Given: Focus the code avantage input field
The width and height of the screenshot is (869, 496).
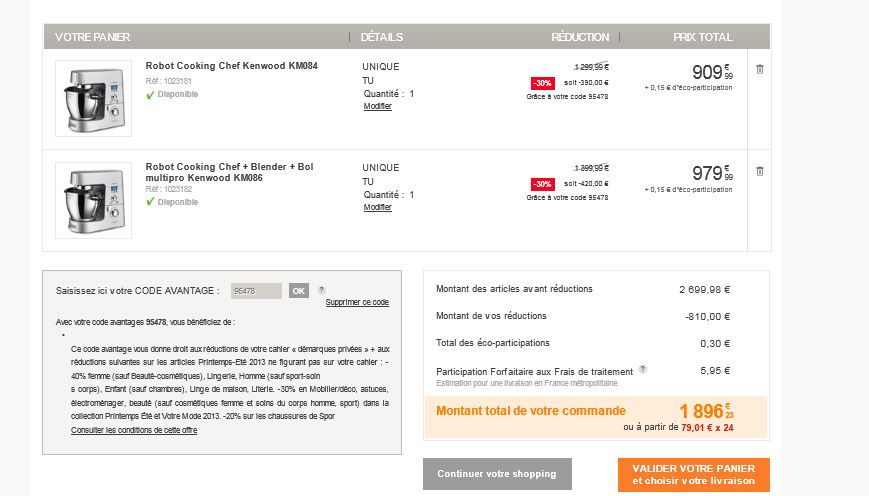Looking at the screenshot, I should pyautogui.click(x=256, y=291).
